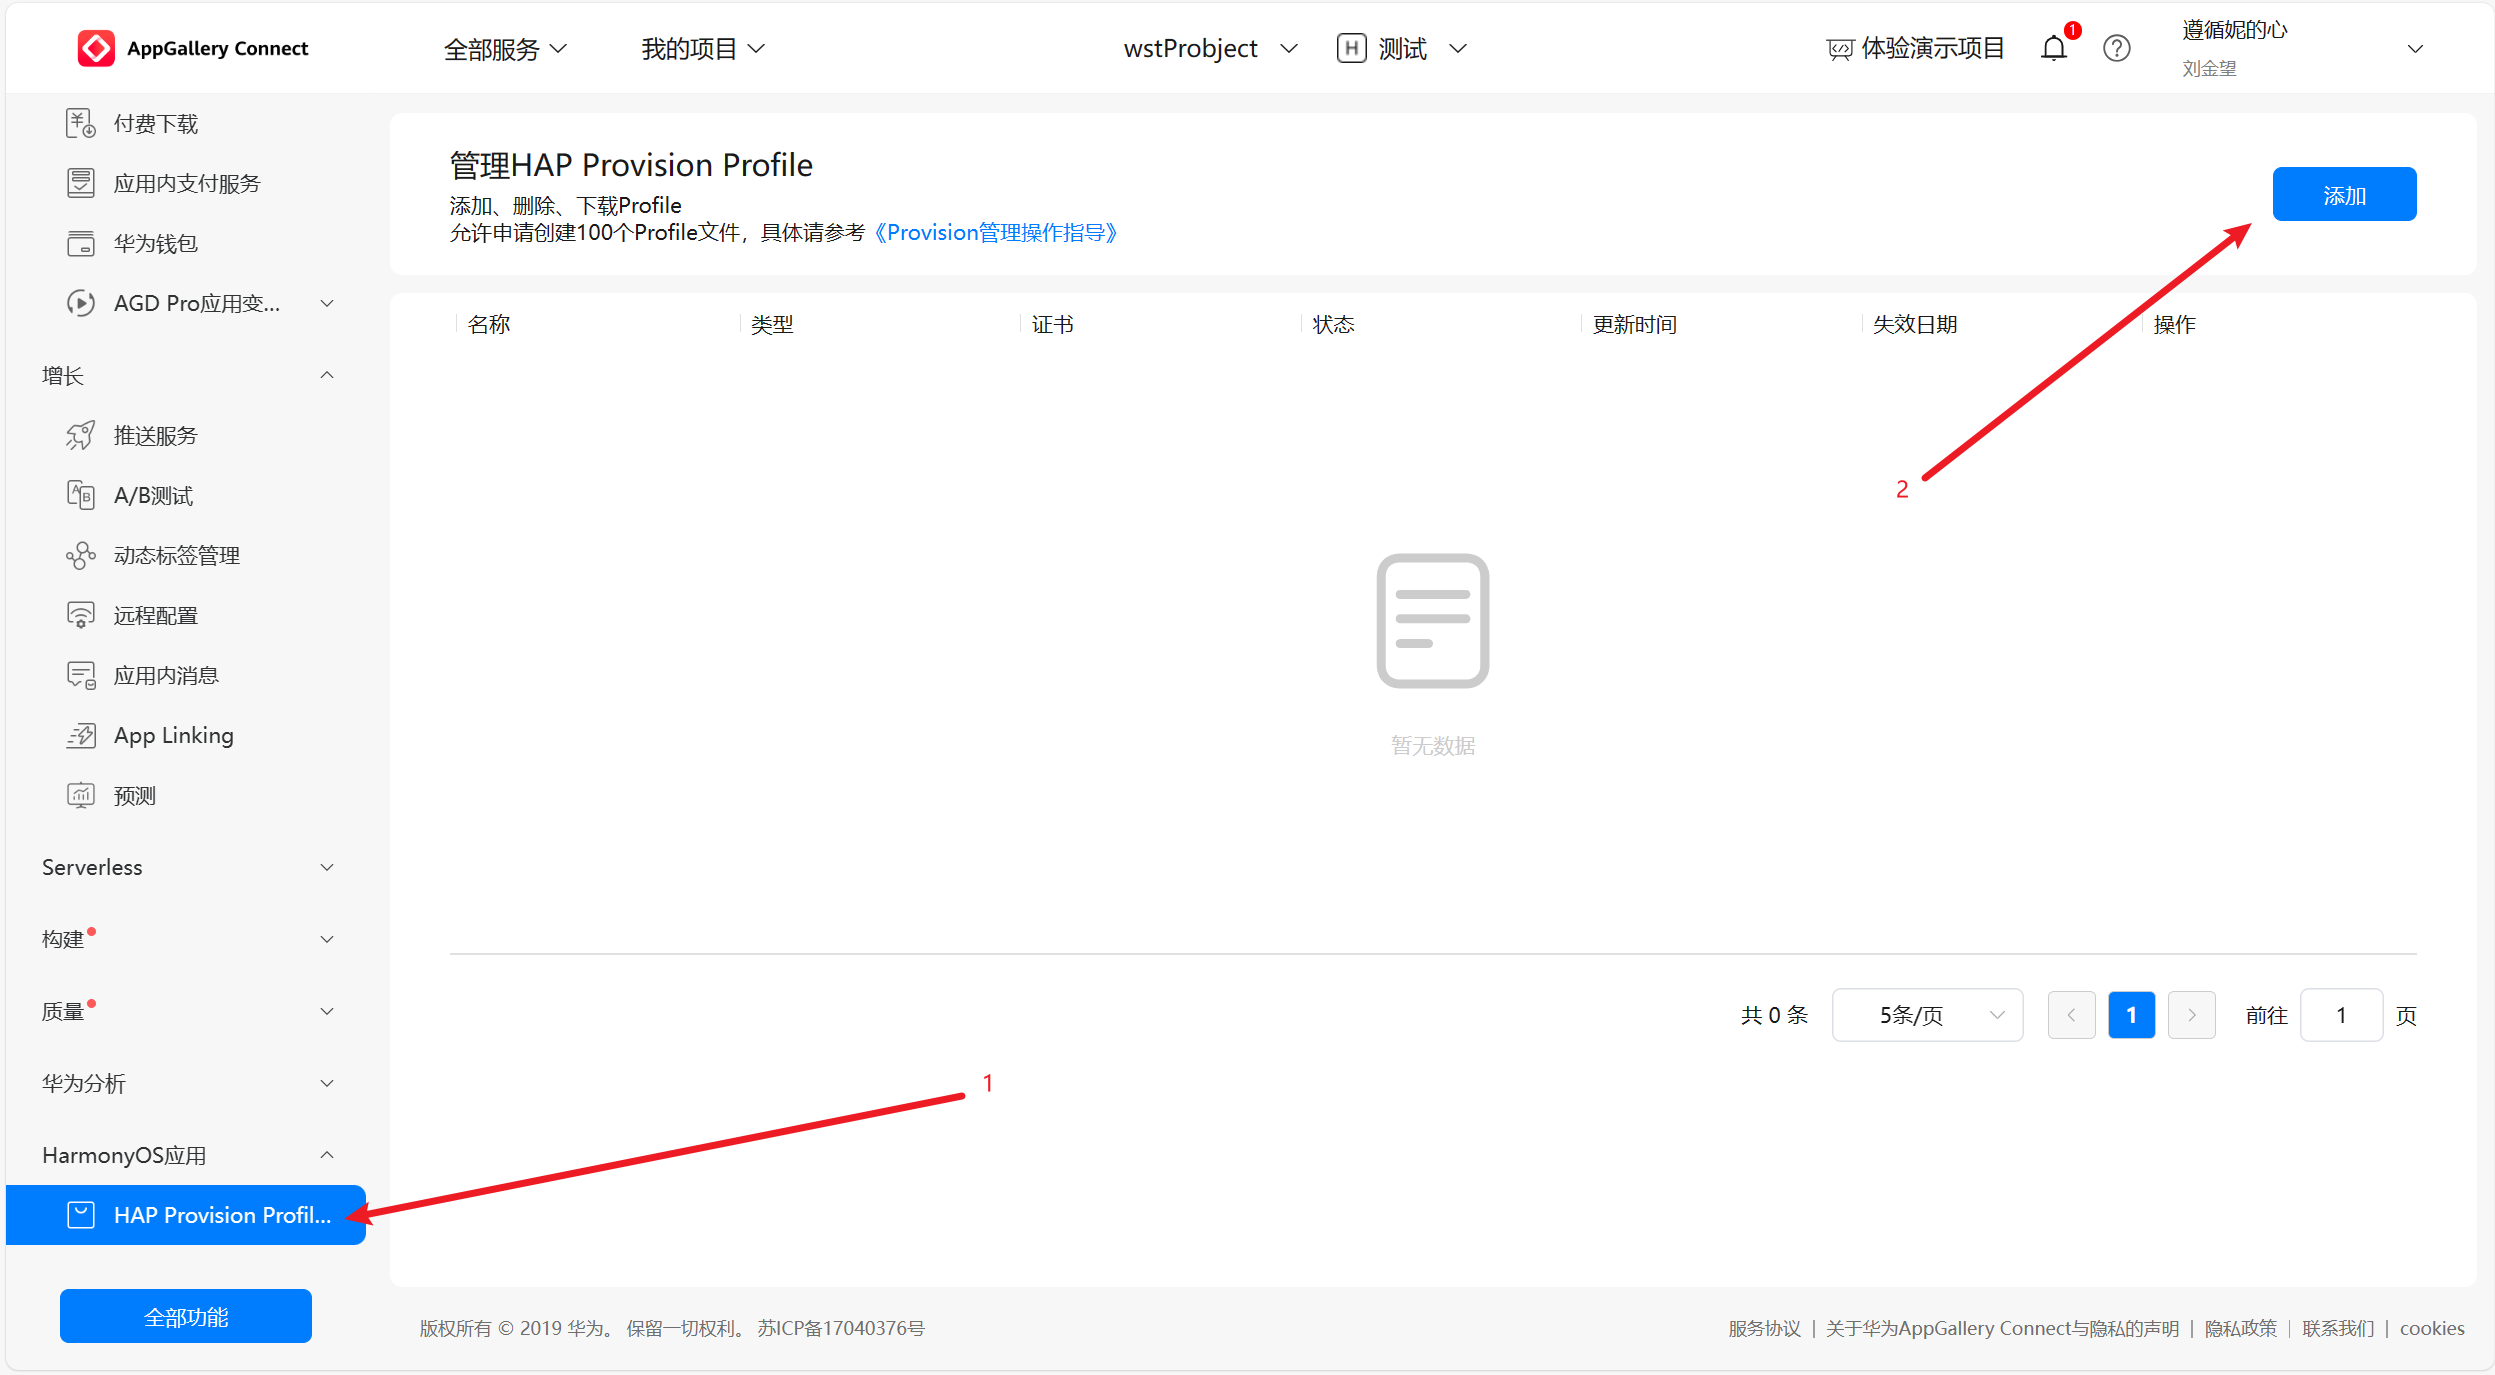Viewport: 2495px width, 1375px height.
Task: Go to previous page arrow
Action: click(x=2072, y=1015)
